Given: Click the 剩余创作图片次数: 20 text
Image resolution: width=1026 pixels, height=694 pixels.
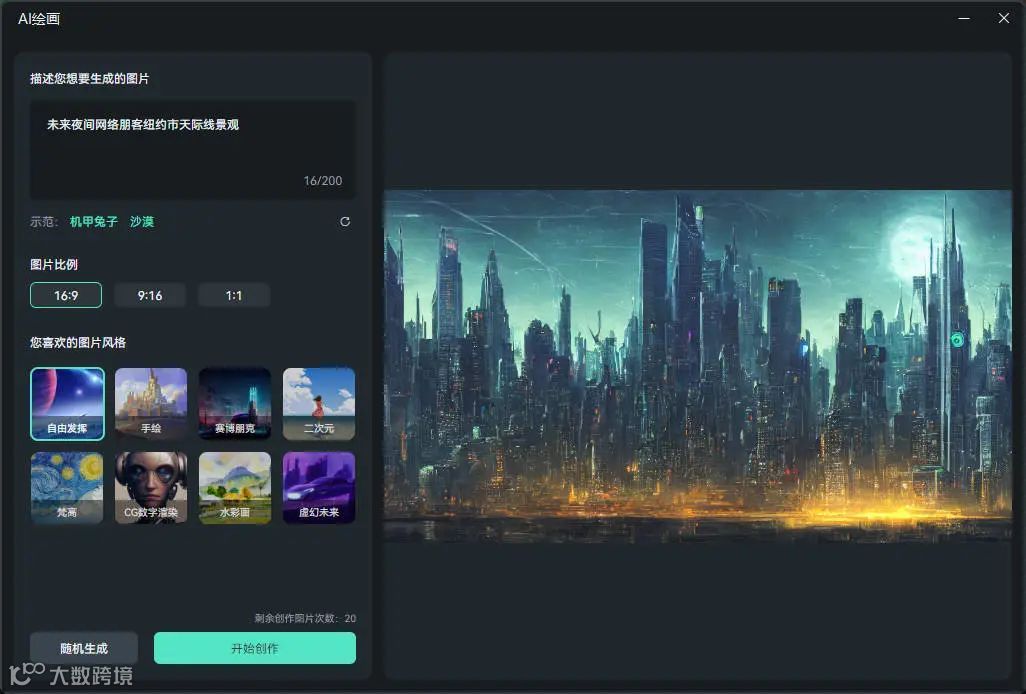Looking at the screenshot, I should (x=305, y=618).
